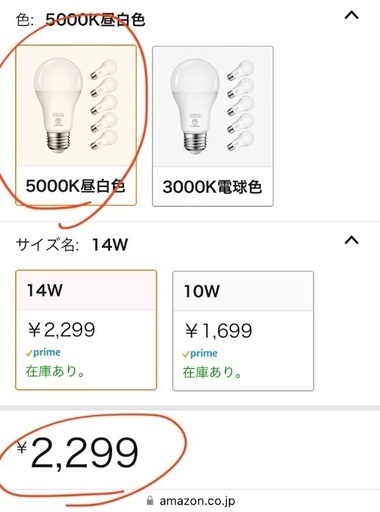The width and height of the screenshot is (380, 512).
Task: Collapse the サイズ名 size section chevron
Action: [351, 240]
